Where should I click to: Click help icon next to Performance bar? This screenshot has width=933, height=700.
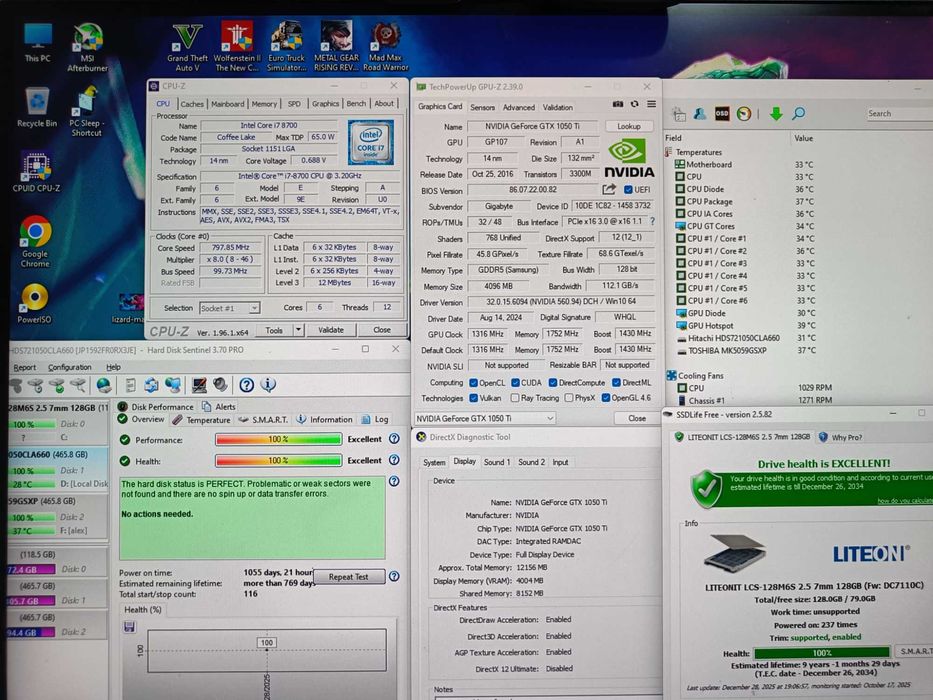point(394,439)
